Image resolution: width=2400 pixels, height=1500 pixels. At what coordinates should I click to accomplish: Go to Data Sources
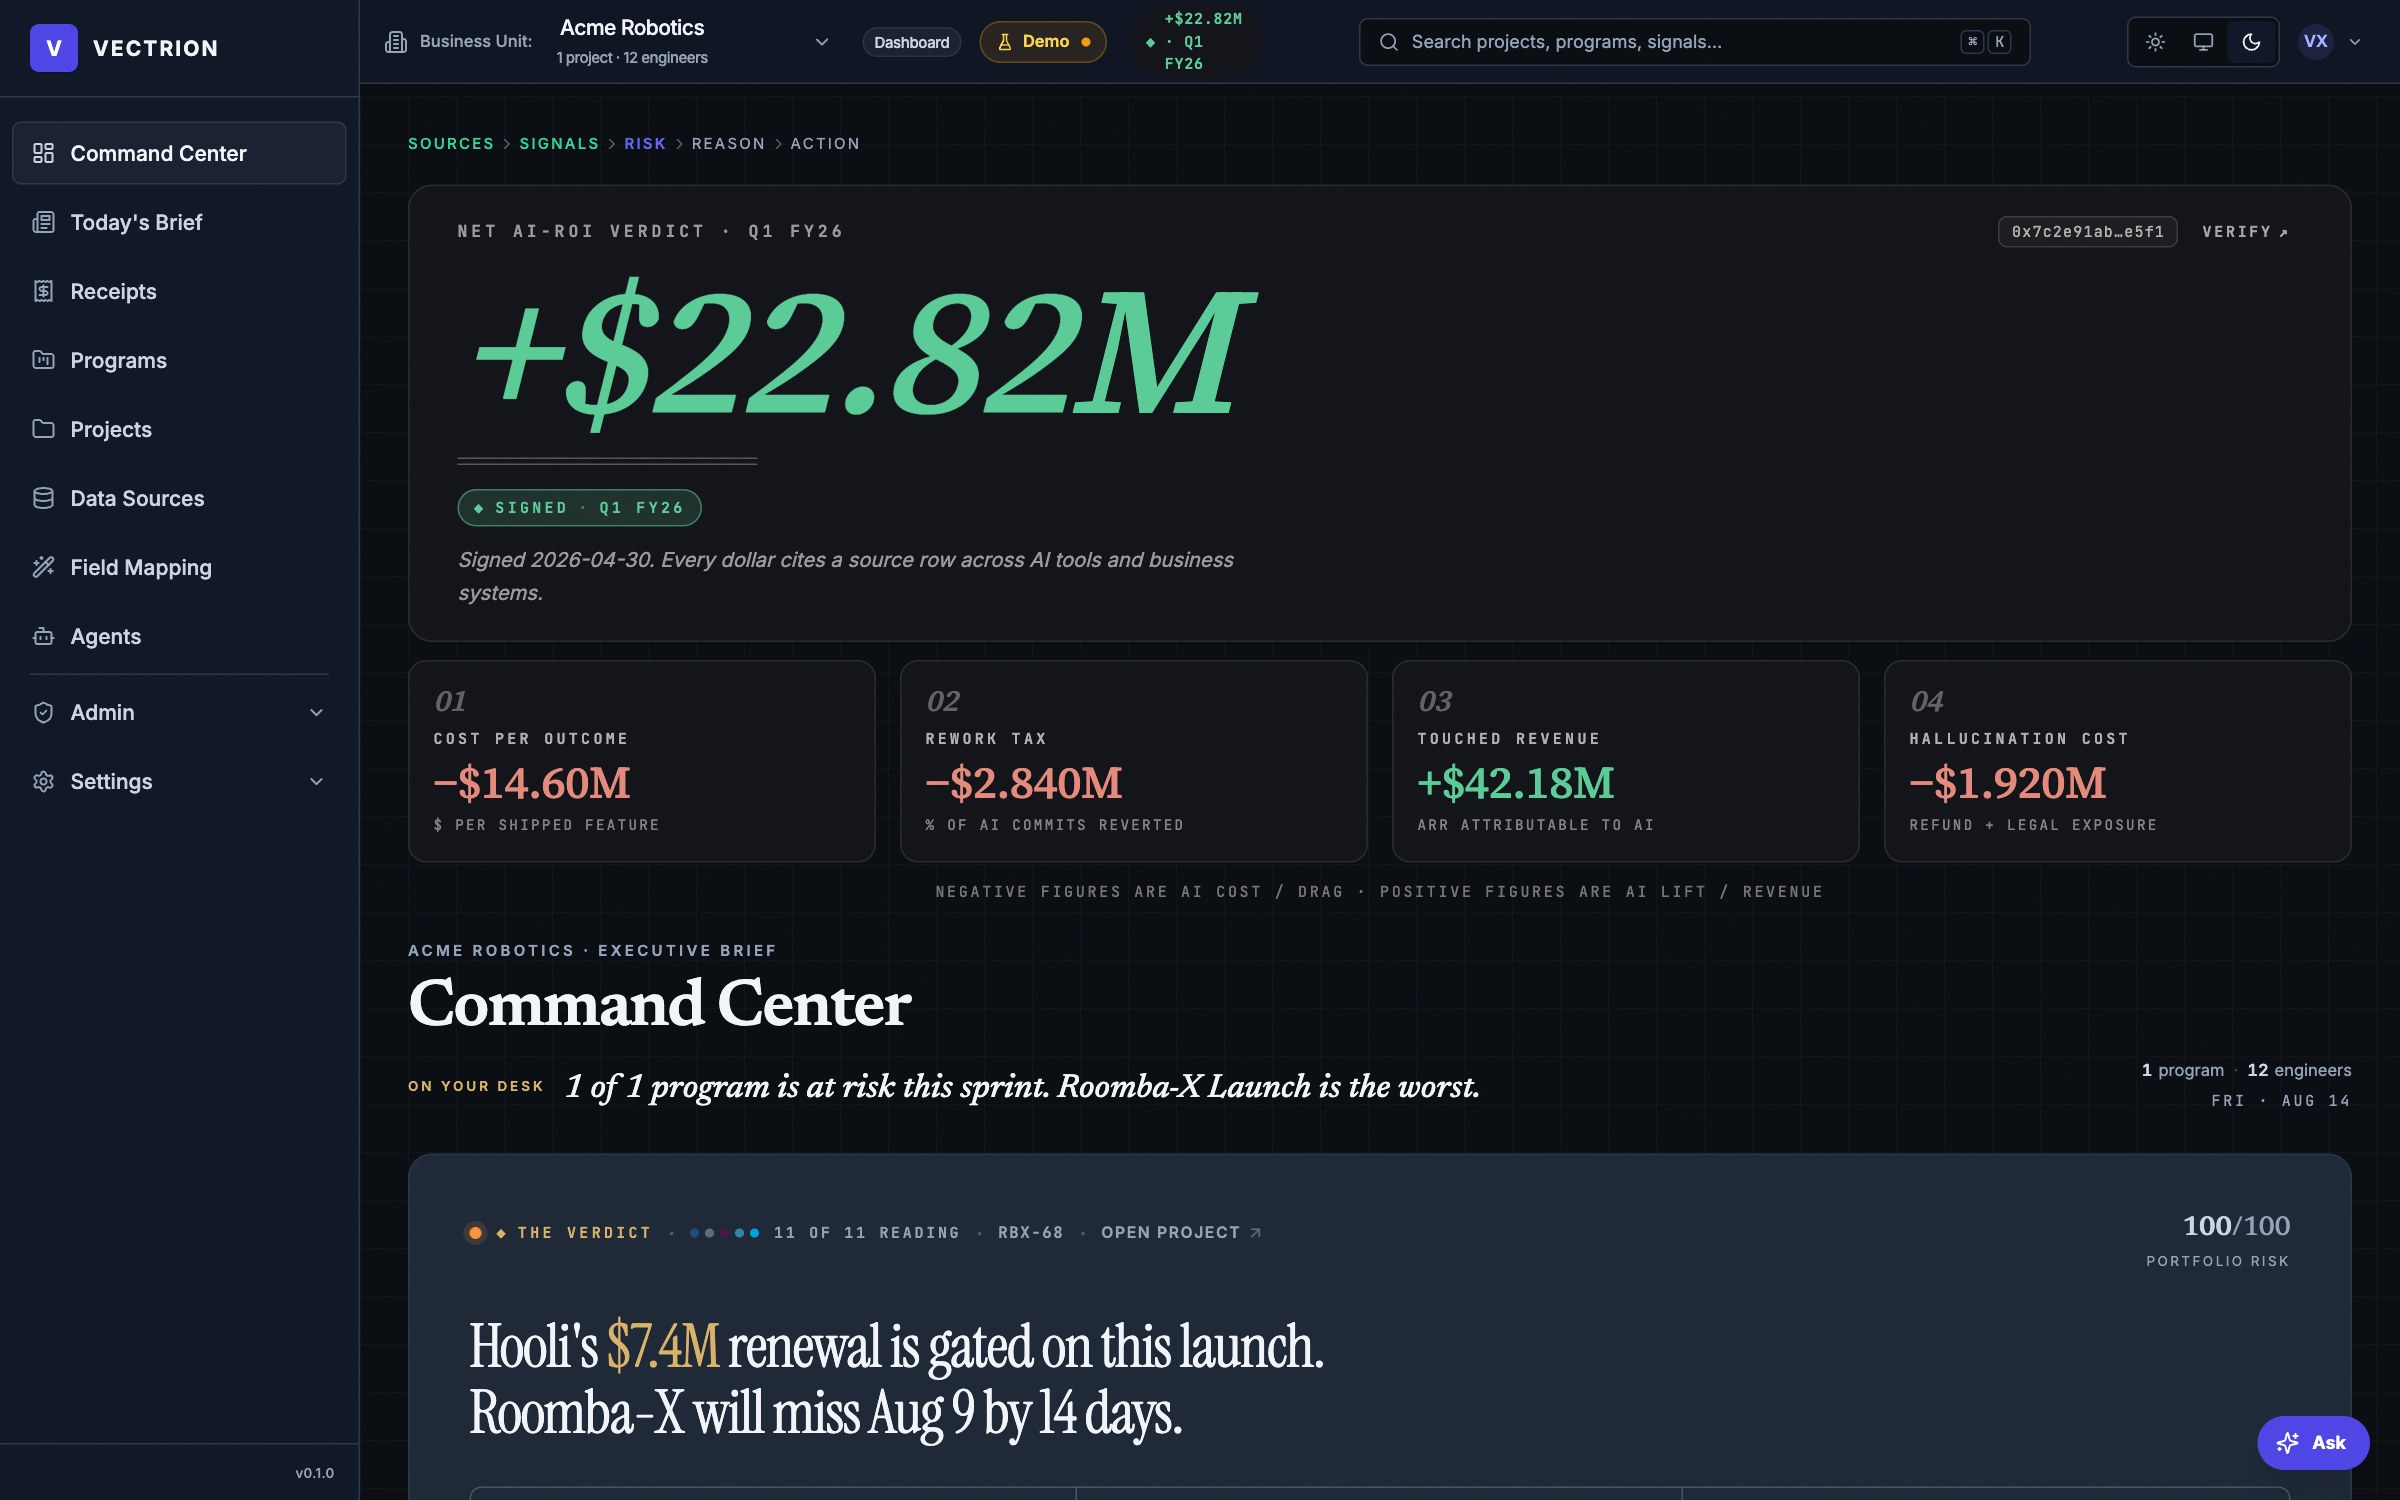(x=179, y=498)
